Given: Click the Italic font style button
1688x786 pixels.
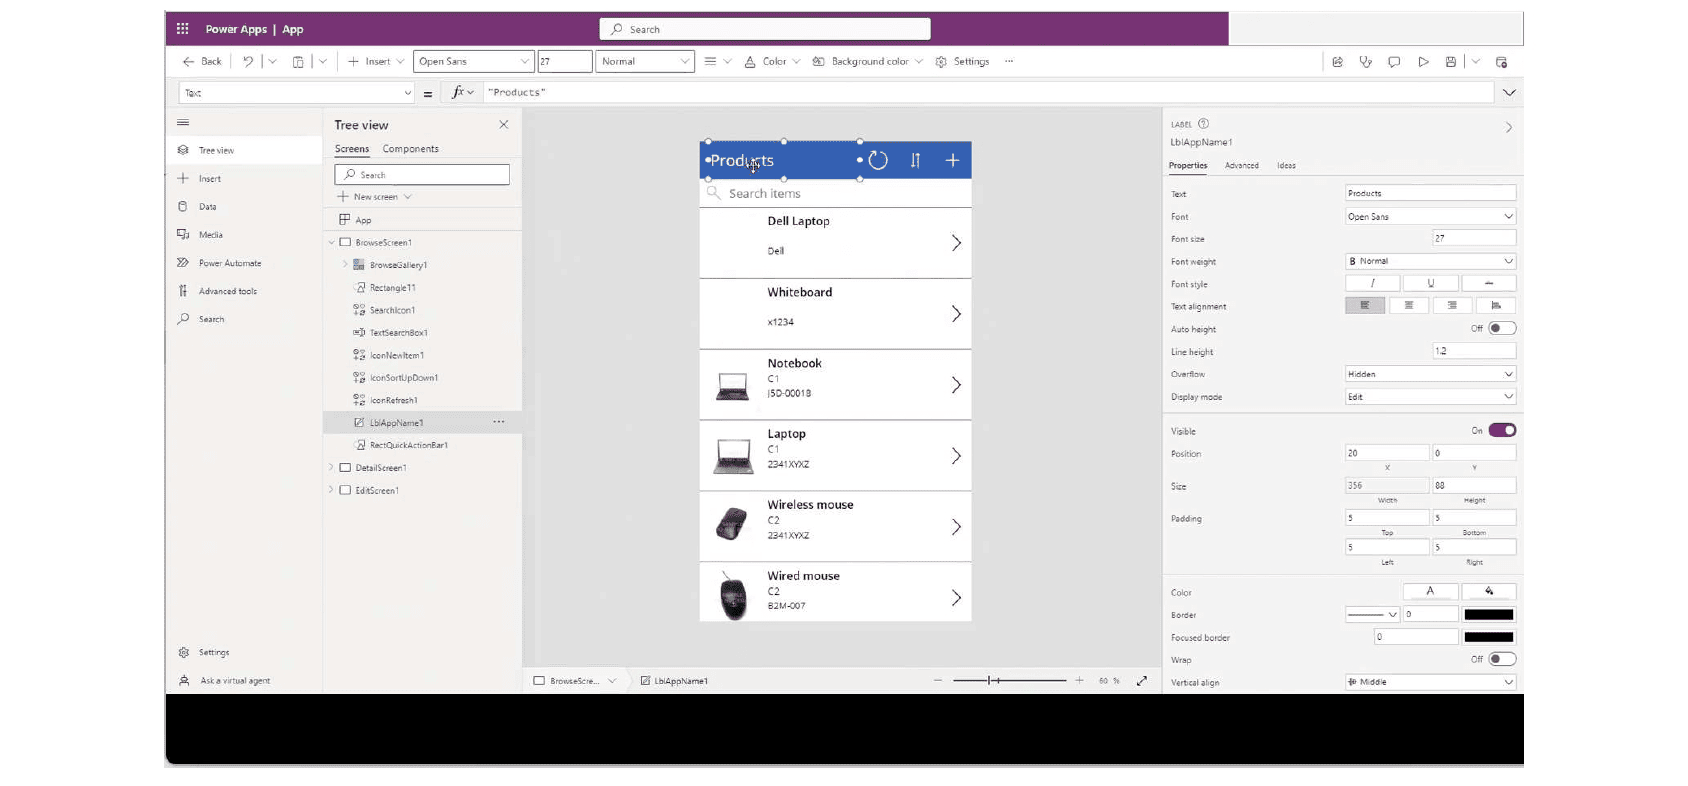Looking at the screenshot, I should click(x=1372, y=283).
